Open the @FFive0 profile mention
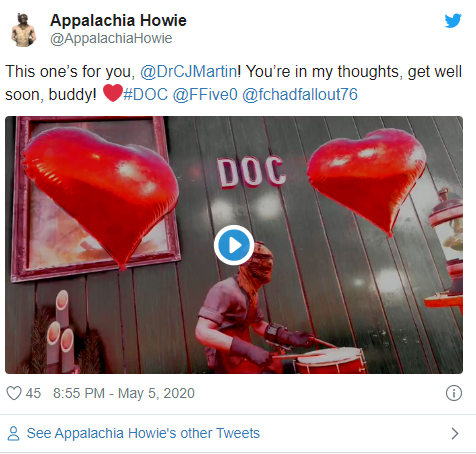 (x=205, y=94)
